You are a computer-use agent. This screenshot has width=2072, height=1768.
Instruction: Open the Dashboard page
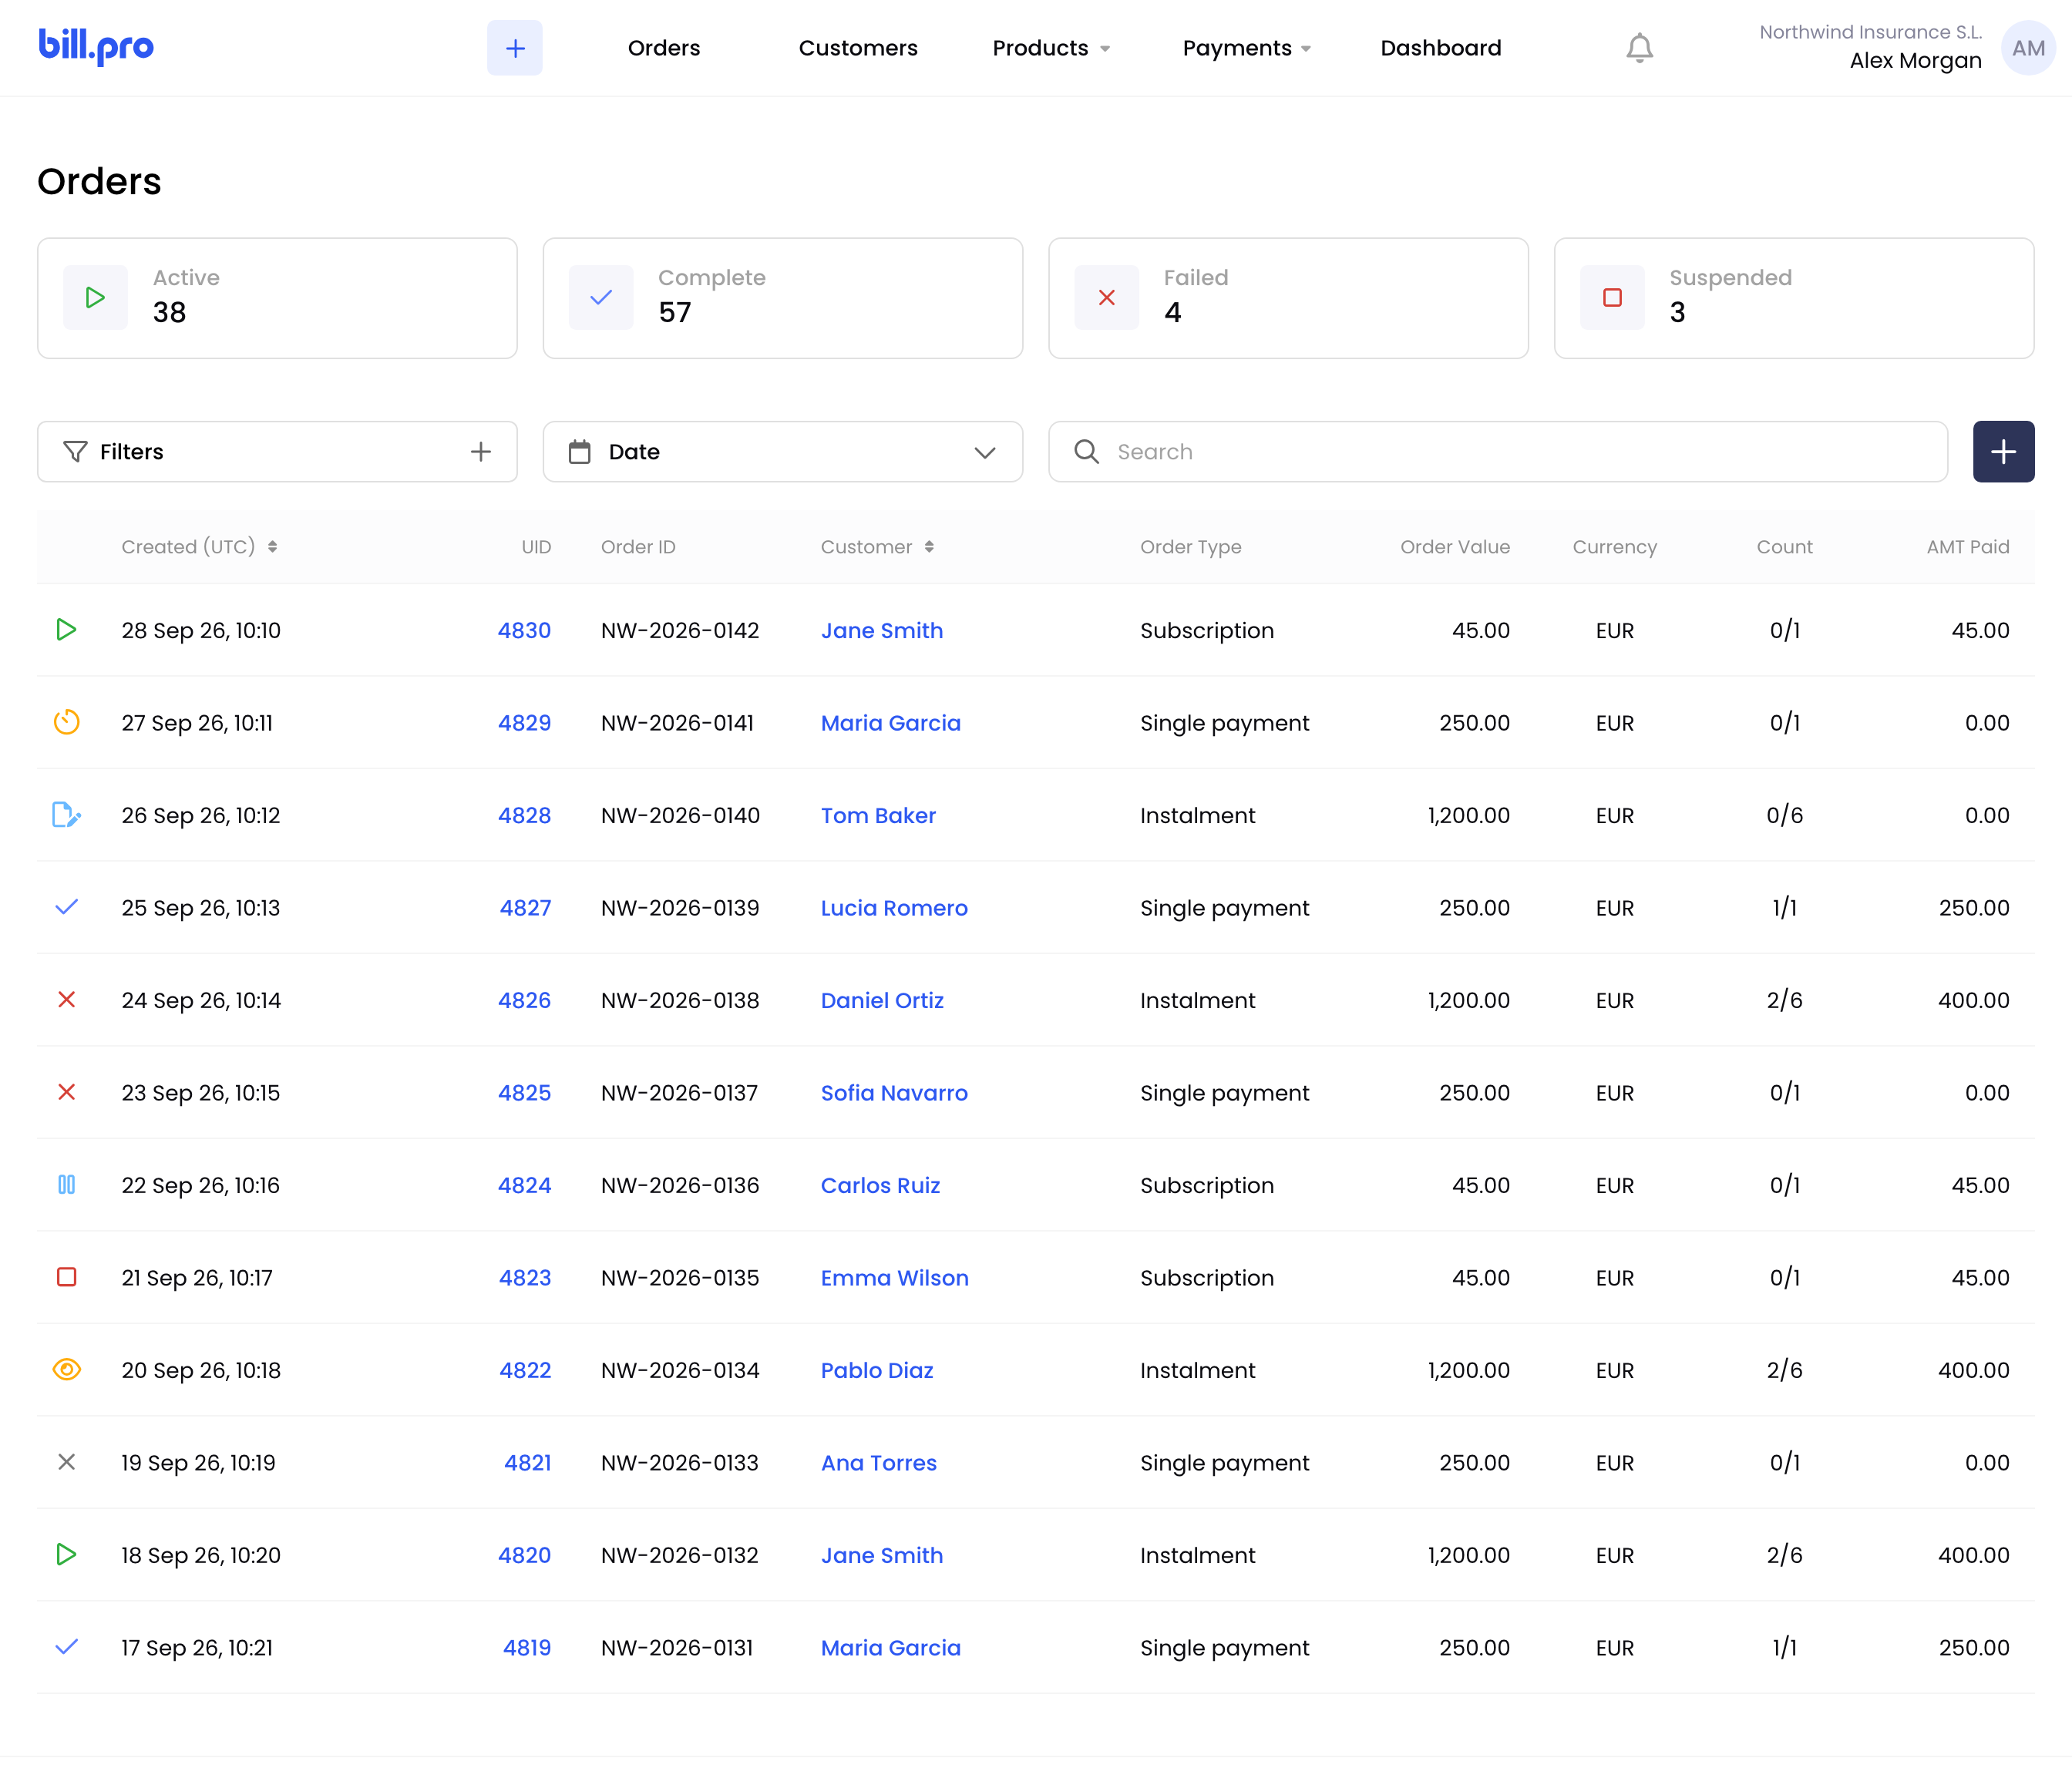1441,48
